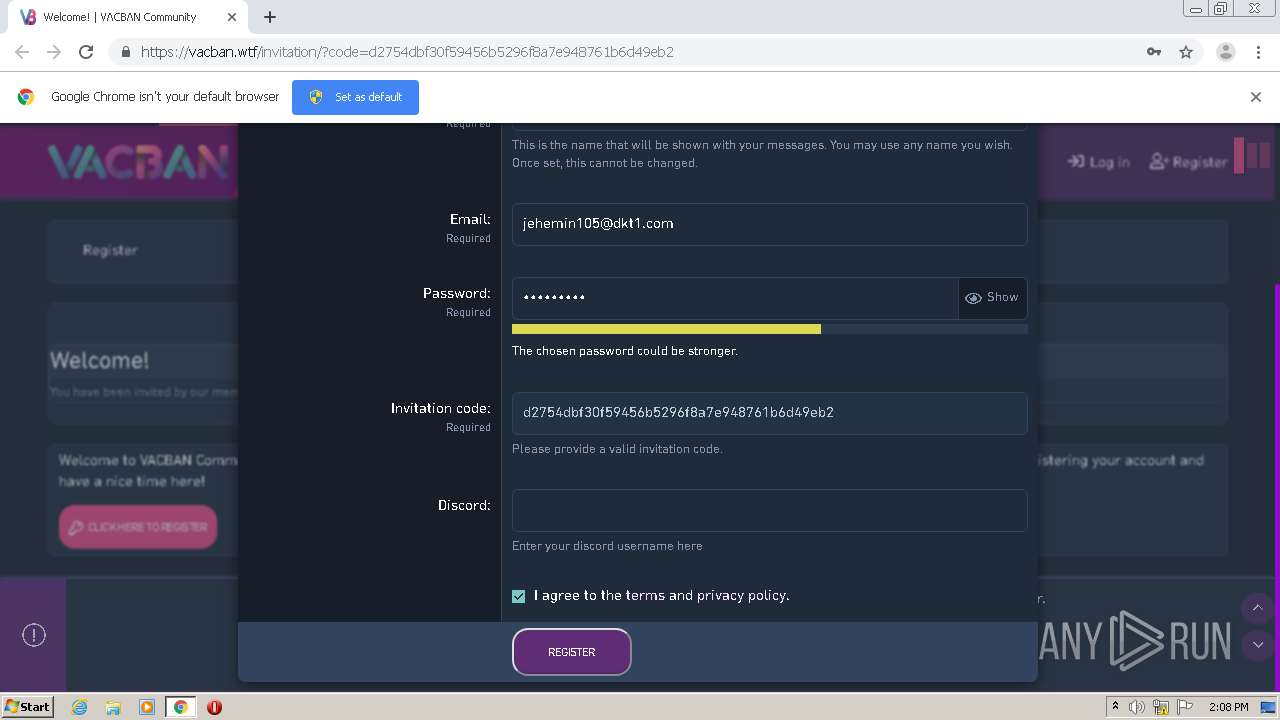Click 'The chosen password could be stronger.'
This screenshot has width=1280, height=720.
click(x=625, y=351)
